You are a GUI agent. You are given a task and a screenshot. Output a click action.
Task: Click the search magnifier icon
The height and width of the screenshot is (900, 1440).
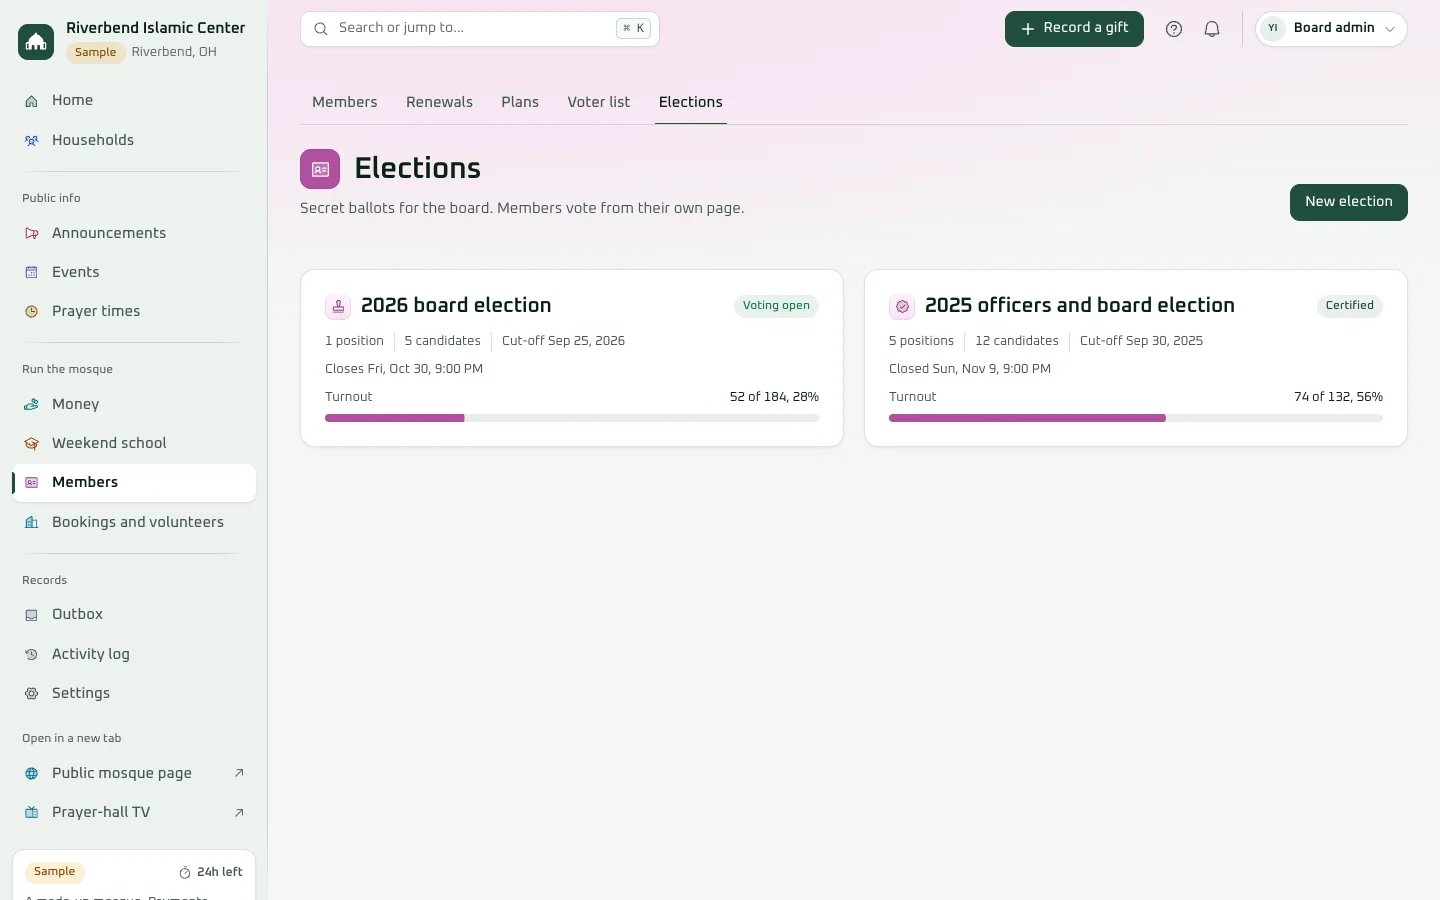pyautogui.click(x=321, y=29)
